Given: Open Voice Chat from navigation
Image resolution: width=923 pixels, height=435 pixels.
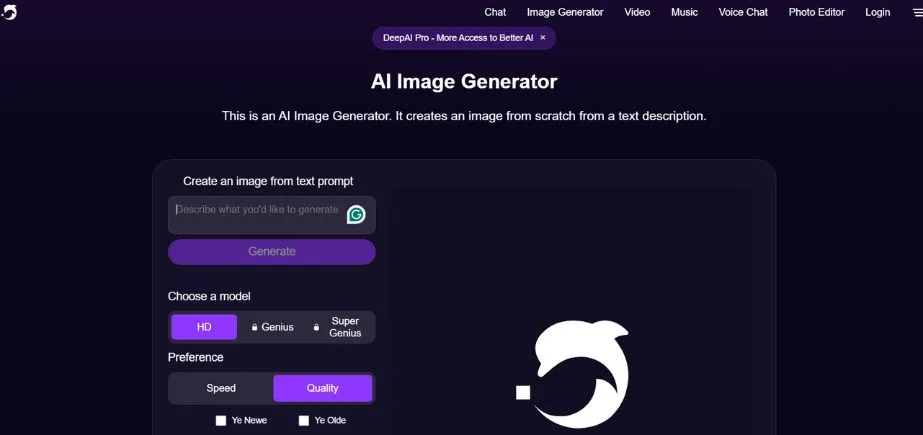Looking at the screenshot, I should pos(743,12).
